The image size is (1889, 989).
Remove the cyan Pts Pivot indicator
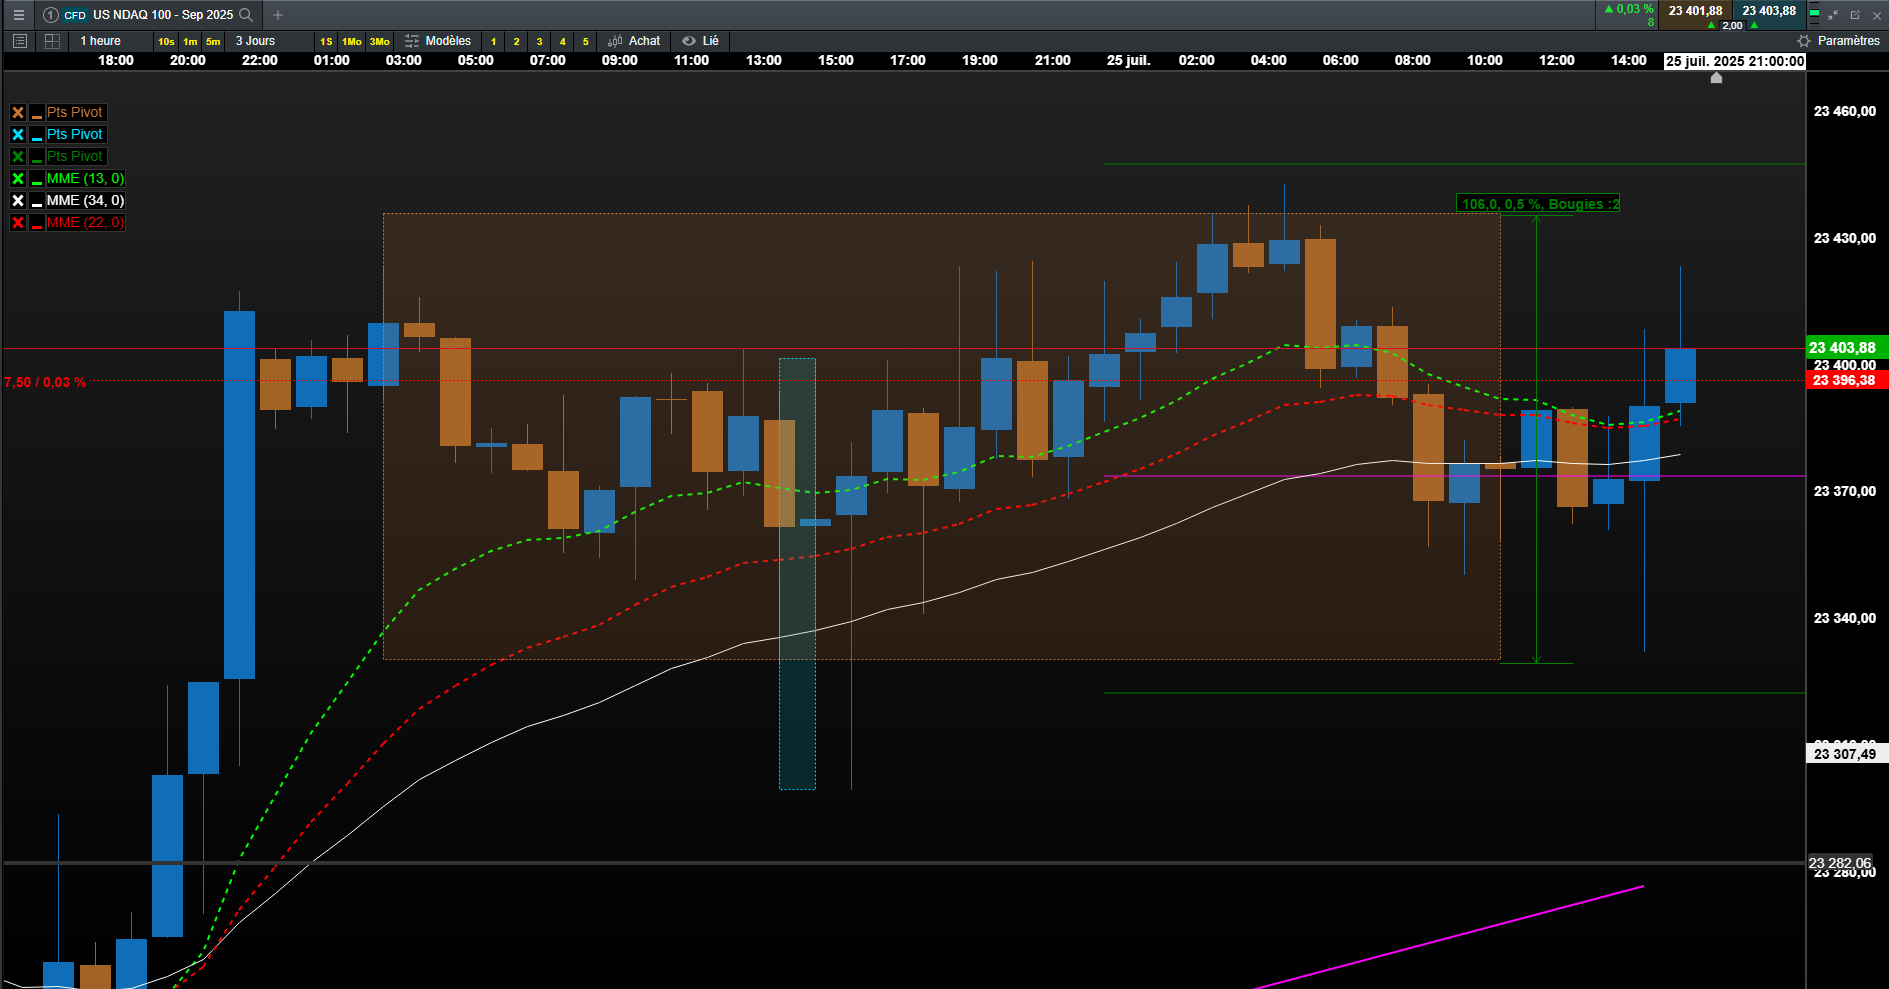click(18, 135)
